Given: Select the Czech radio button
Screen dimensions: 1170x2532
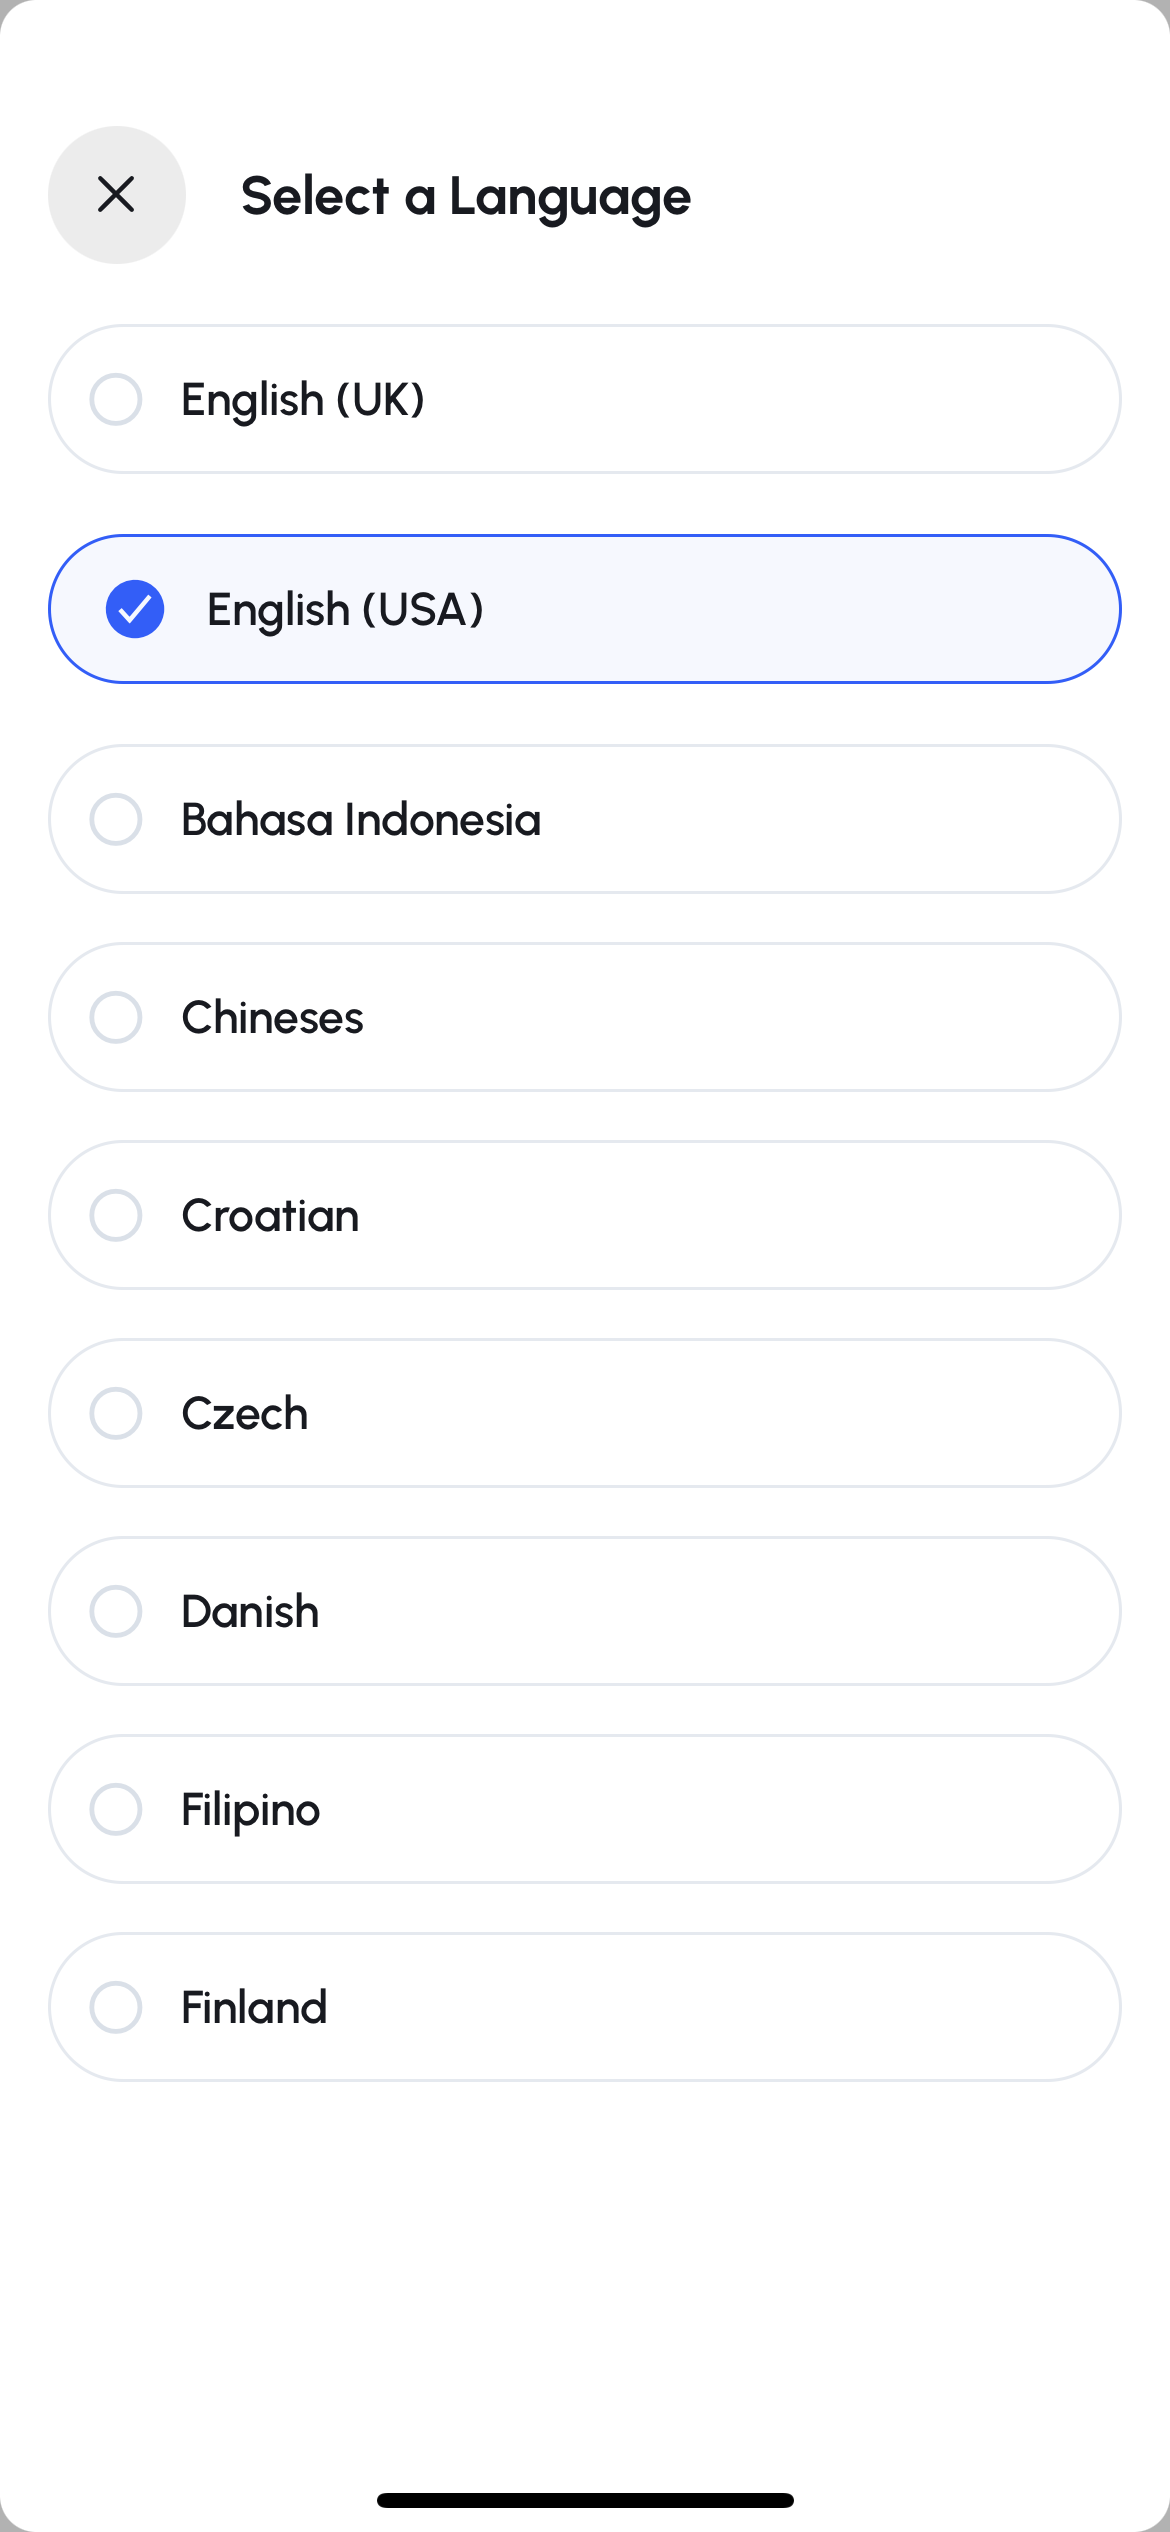Looking at the screenshot, I should (116, 1413).
